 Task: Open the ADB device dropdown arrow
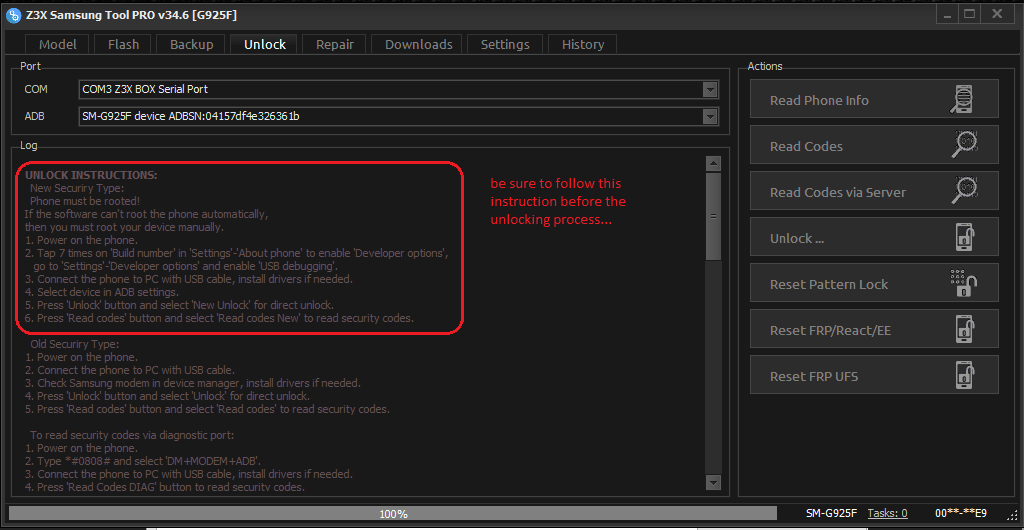(x=710, y=116)
